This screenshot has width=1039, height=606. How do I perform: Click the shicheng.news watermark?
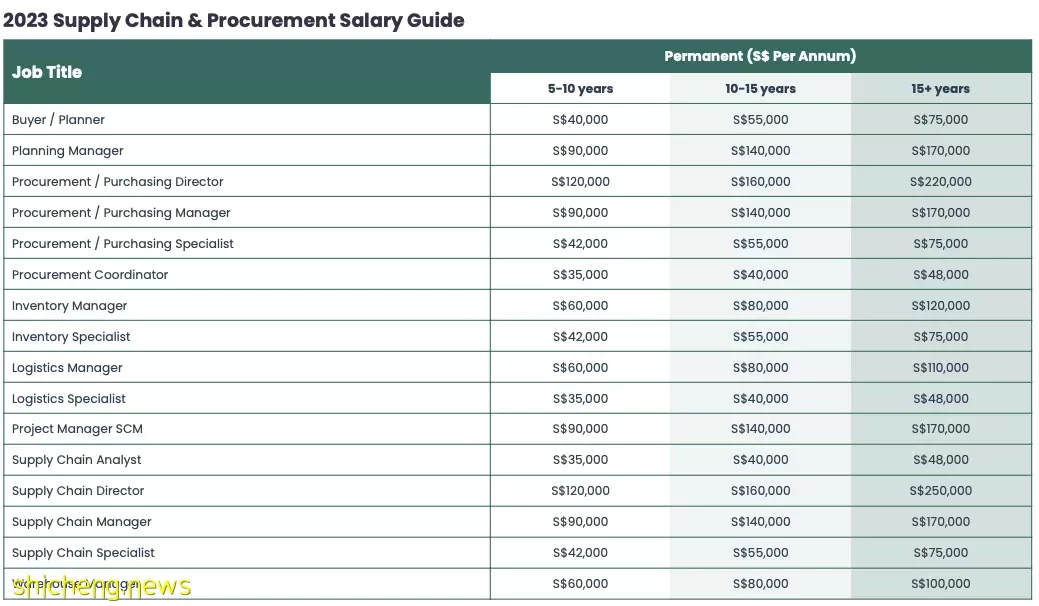[101, 586]
